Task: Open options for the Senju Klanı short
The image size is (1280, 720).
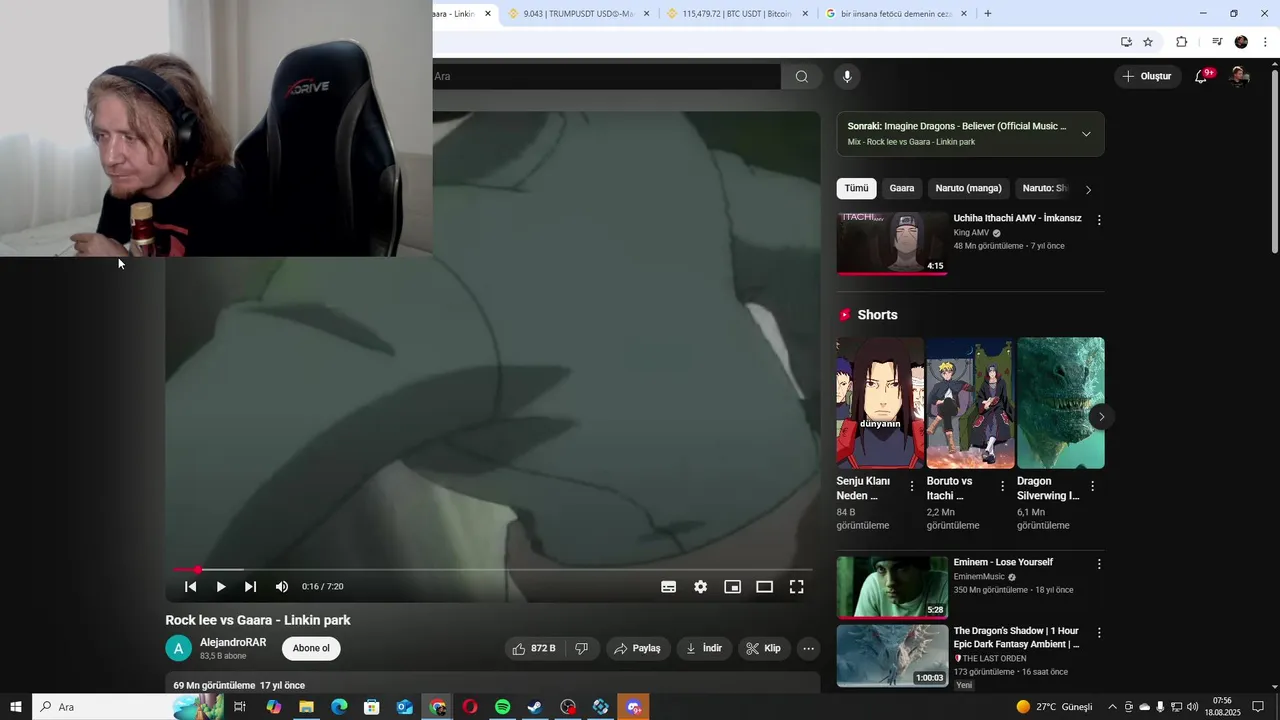Action: pos(911,486)
